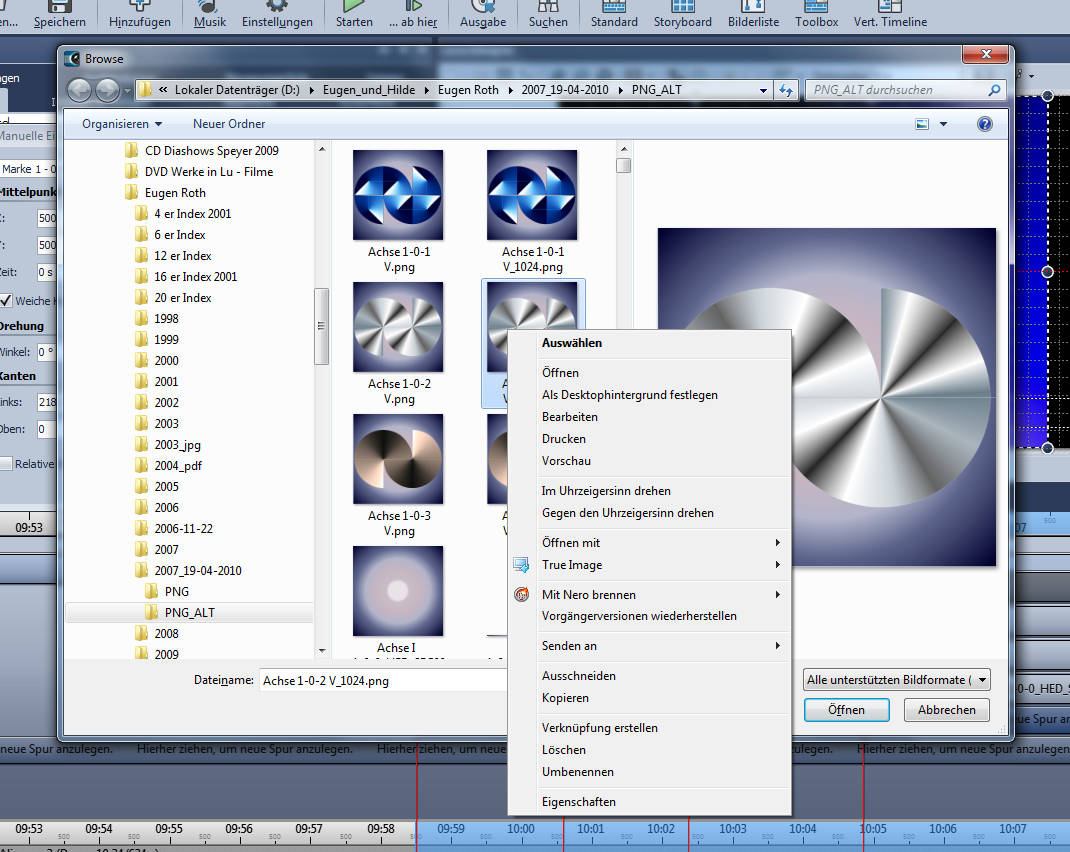The width and height of the screenshot is (1070, 852).
Task: Expand the view options dropdown arrow
Action: click(x=943, y=124)
